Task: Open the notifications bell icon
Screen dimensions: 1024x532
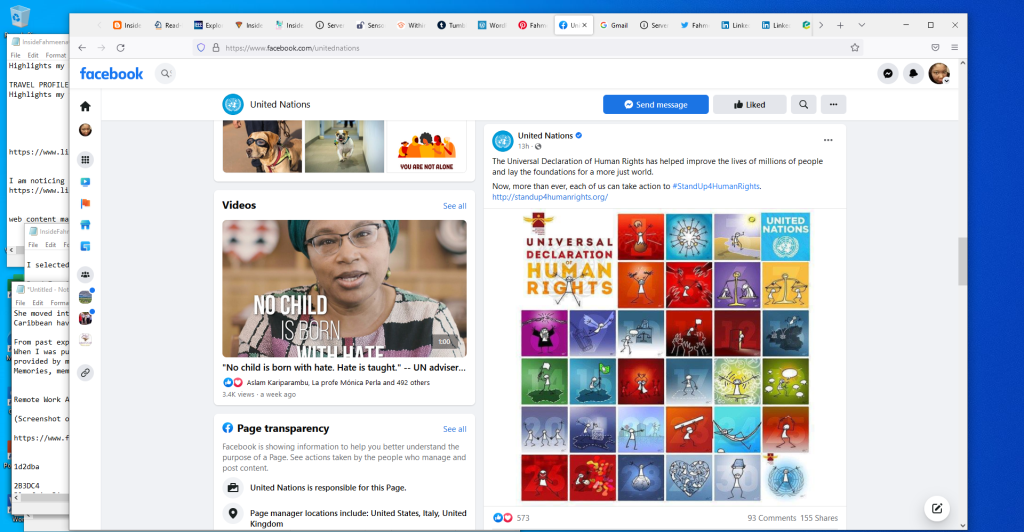Action: [x=913, y=74]
